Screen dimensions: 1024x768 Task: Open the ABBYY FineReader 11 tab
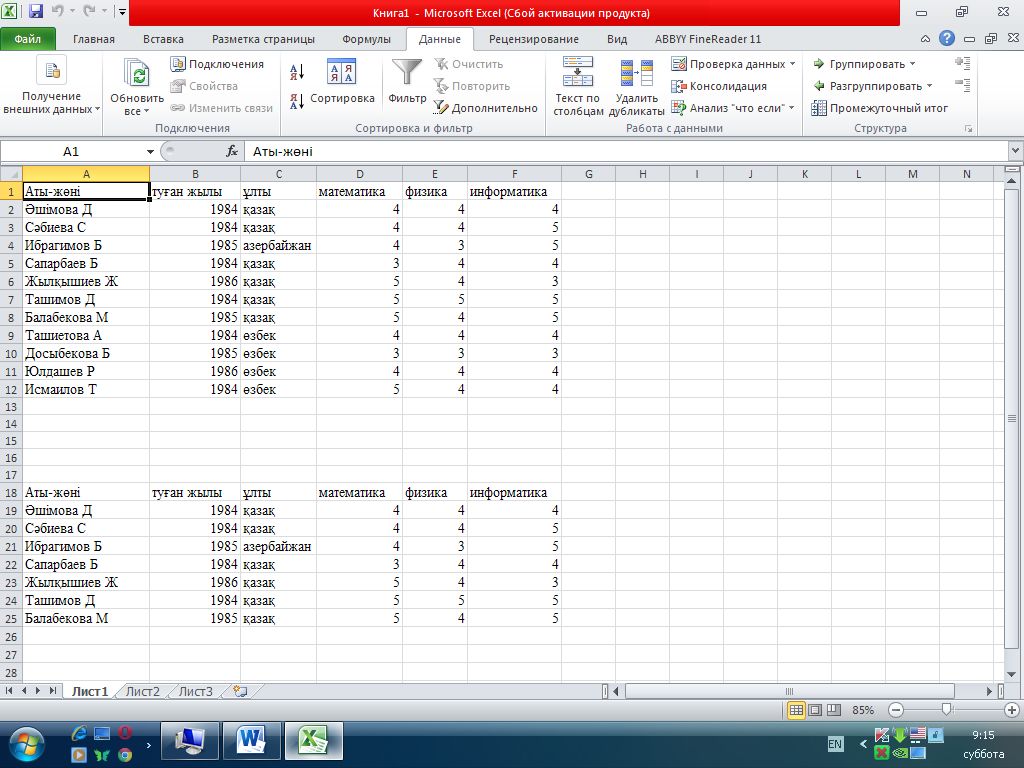click(708, 39)
